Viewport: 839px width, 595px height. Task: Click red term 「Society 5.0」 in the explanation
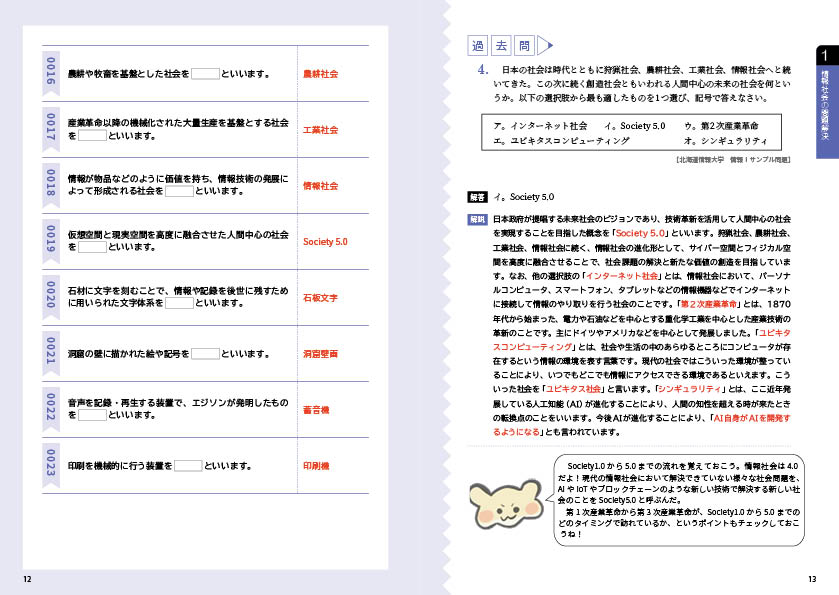coord(640,233)
